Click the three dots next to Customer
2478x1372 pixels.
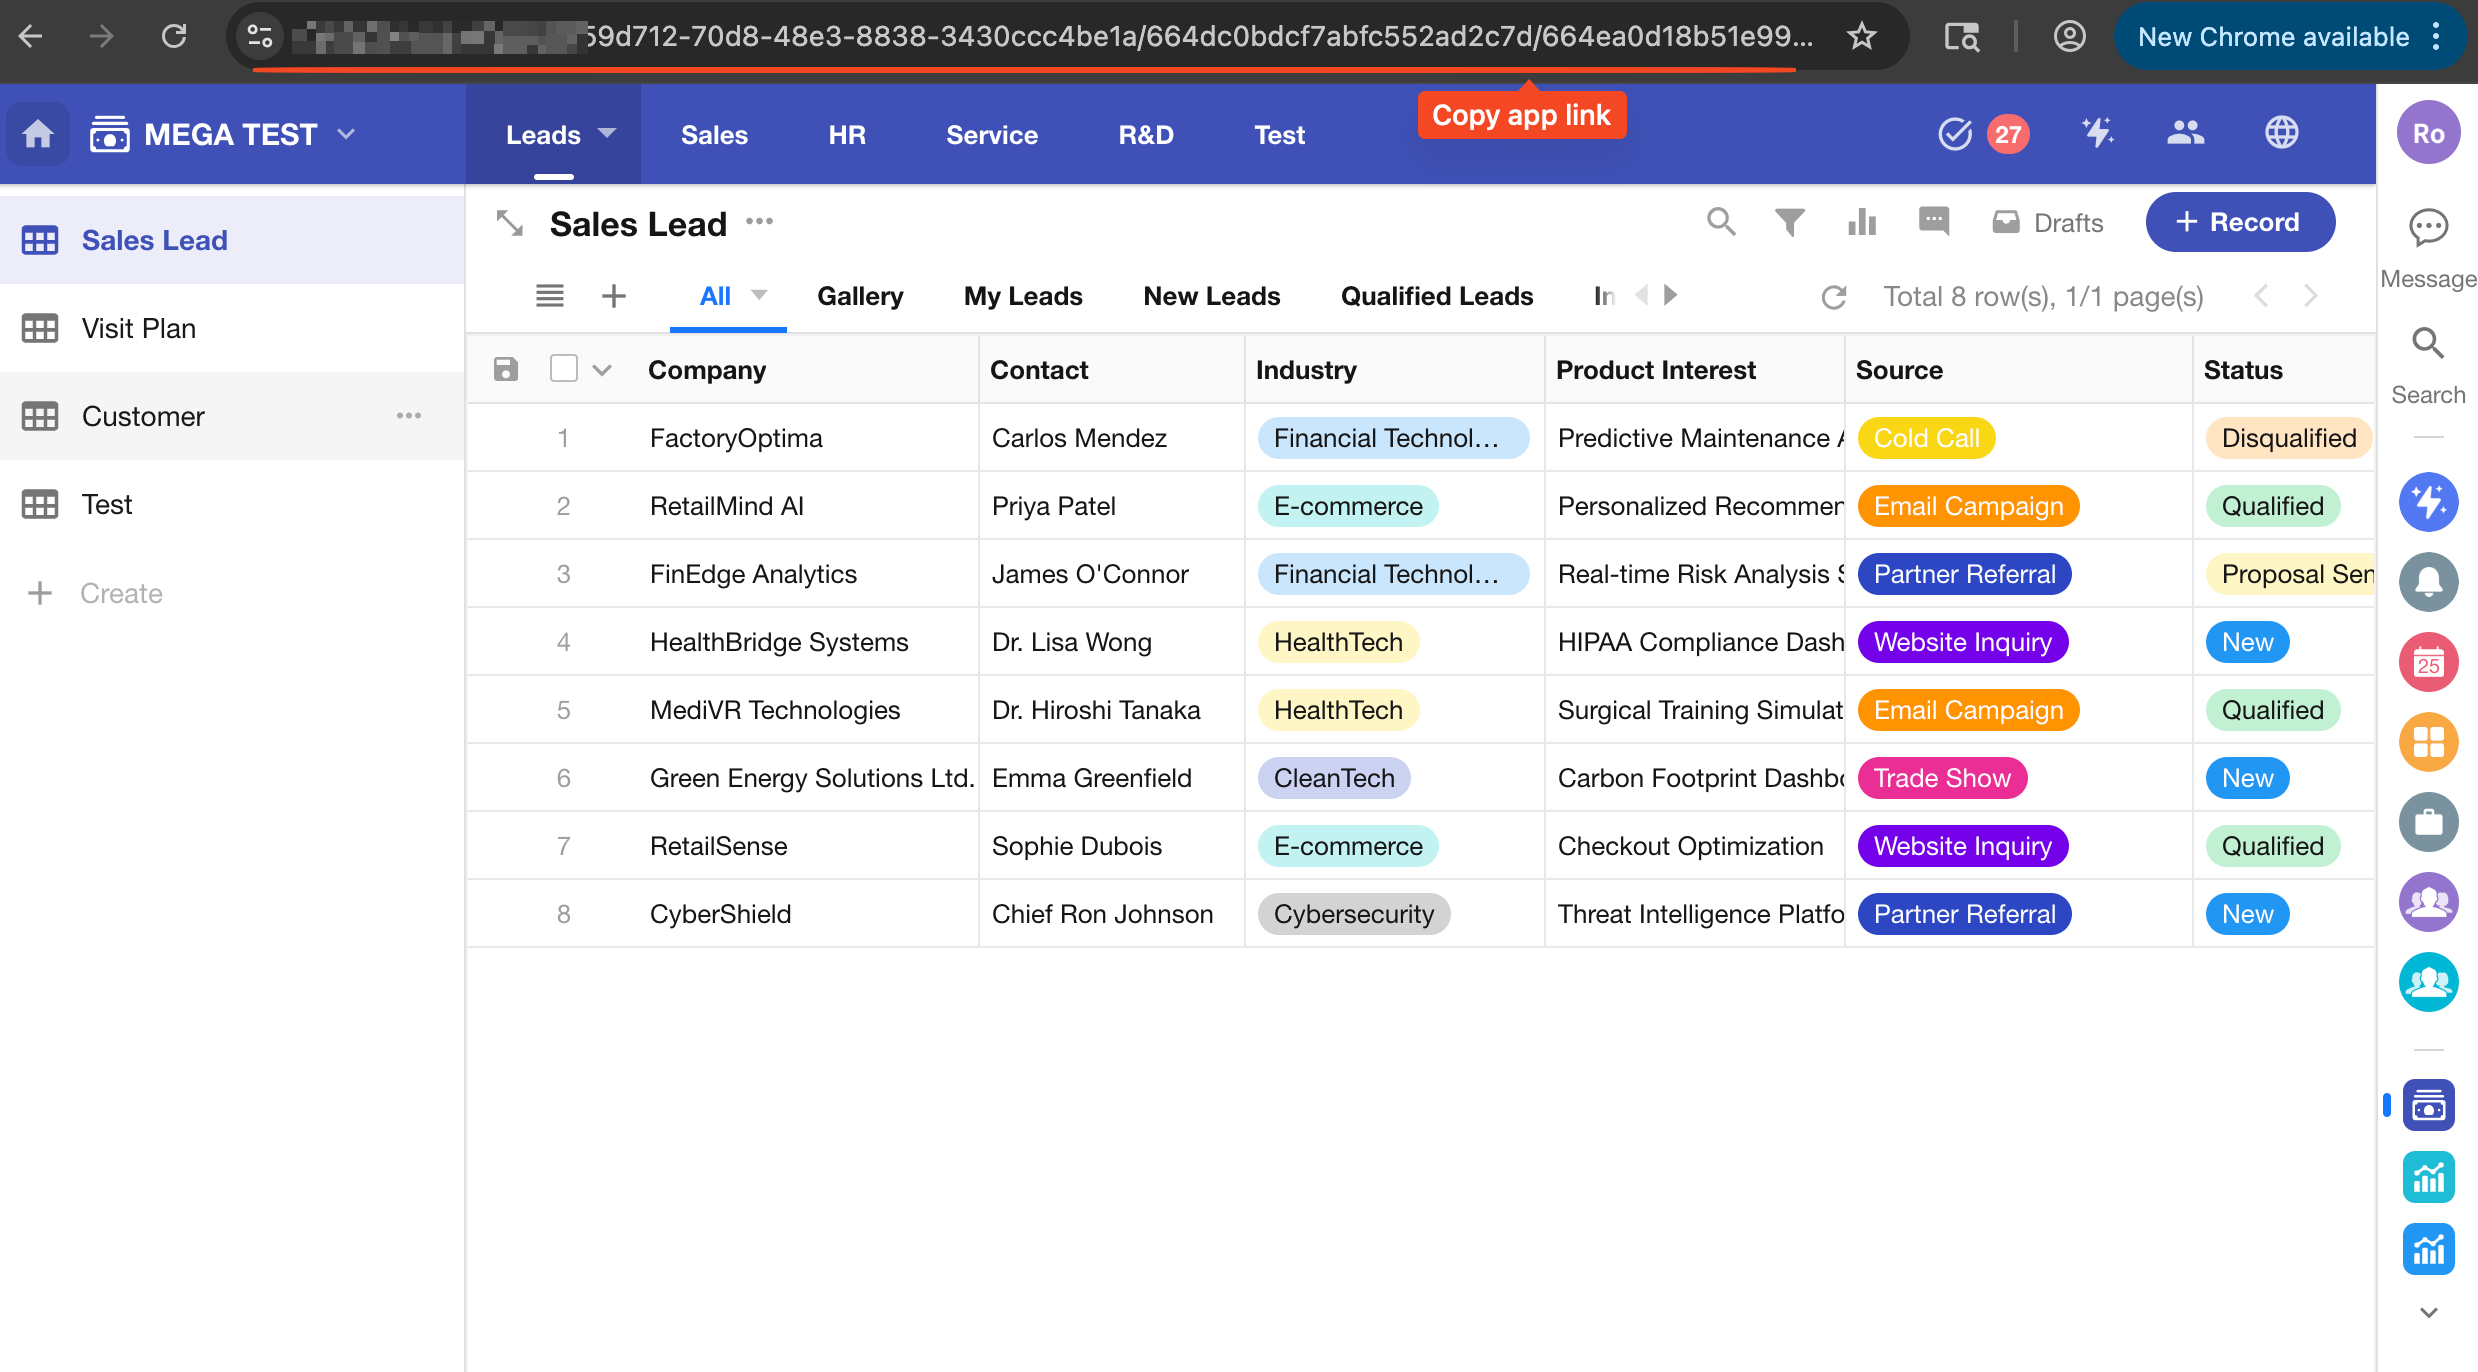(408, 416)
